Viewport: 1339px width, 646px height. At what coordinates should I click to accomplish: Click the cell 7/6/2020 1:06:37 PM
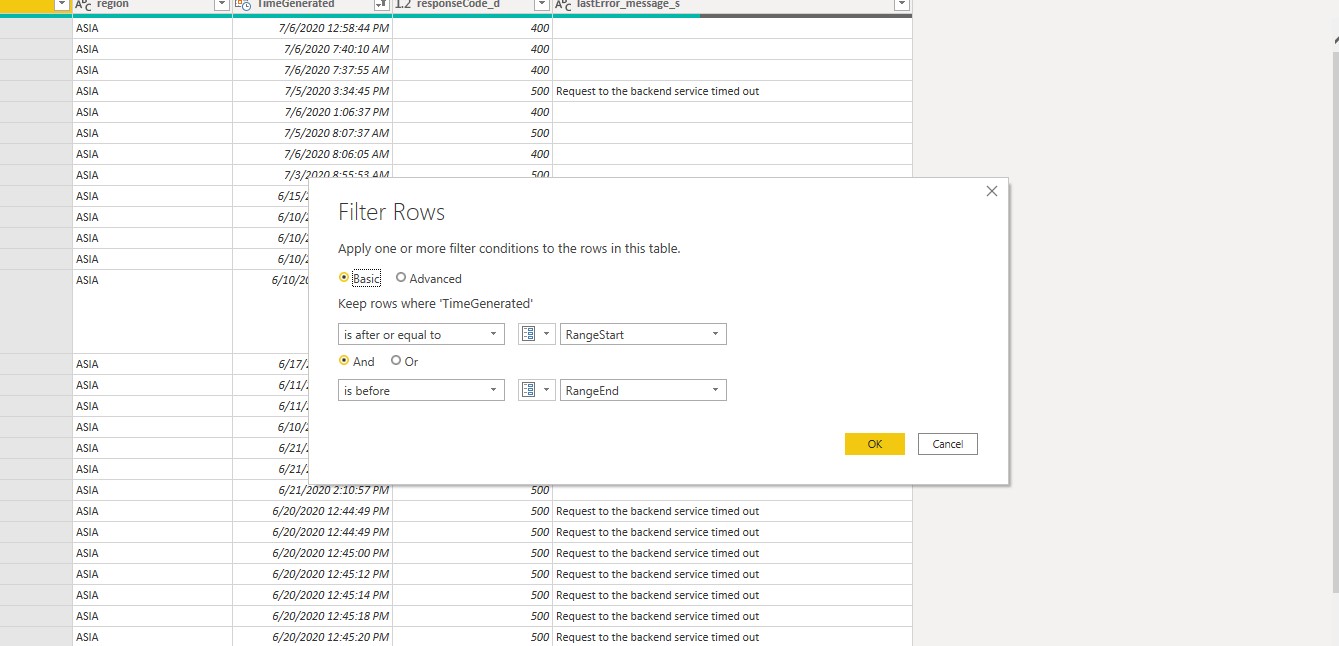[x=312, y=112]
